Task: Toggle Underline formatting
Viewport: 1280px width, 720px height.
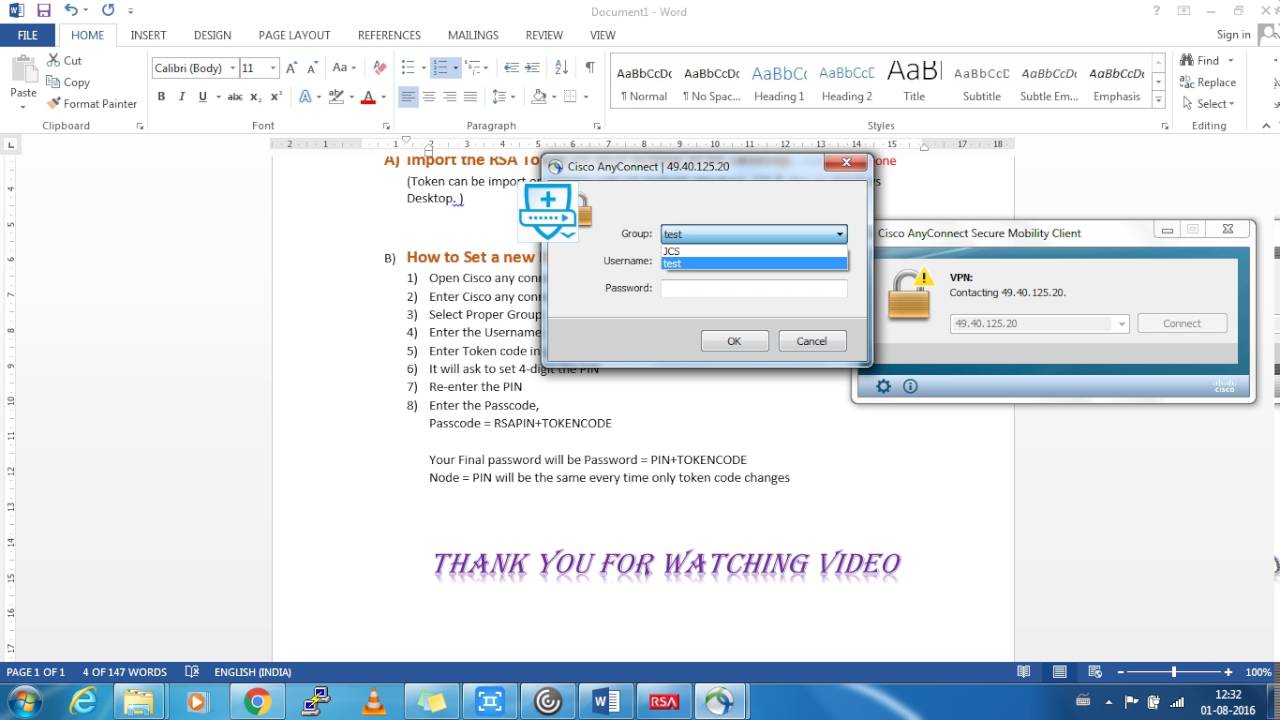Action: click(203, 97)
